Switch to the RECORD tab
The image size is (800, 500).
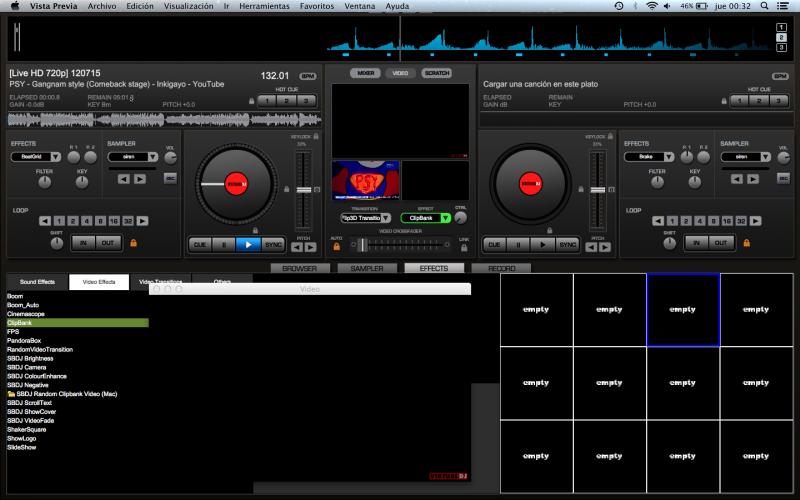(x=502, y=268)
